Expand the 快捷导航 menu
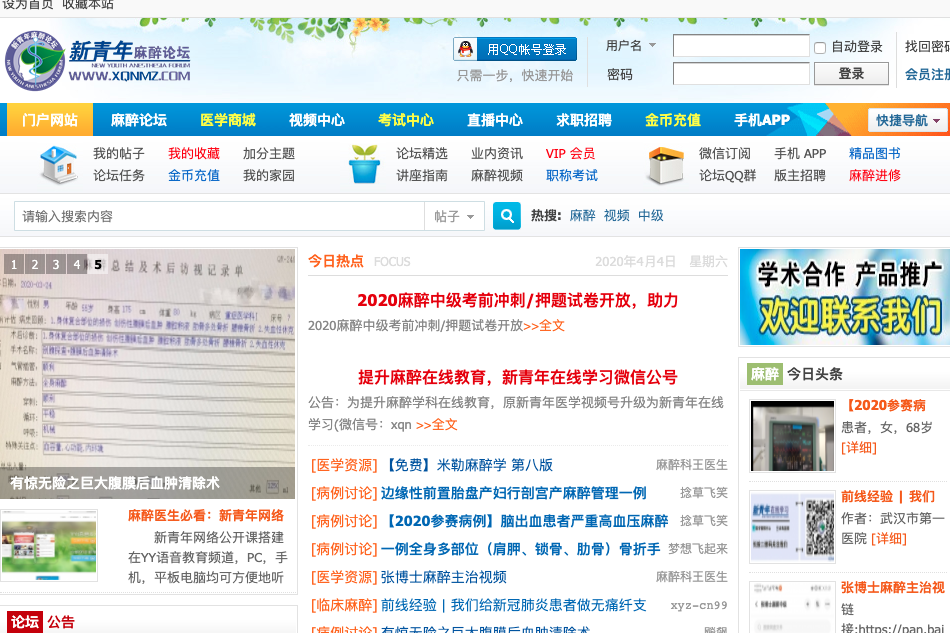The height and width of the screenshot is (633, 950). pyautogui.click(x=907, y=120)
